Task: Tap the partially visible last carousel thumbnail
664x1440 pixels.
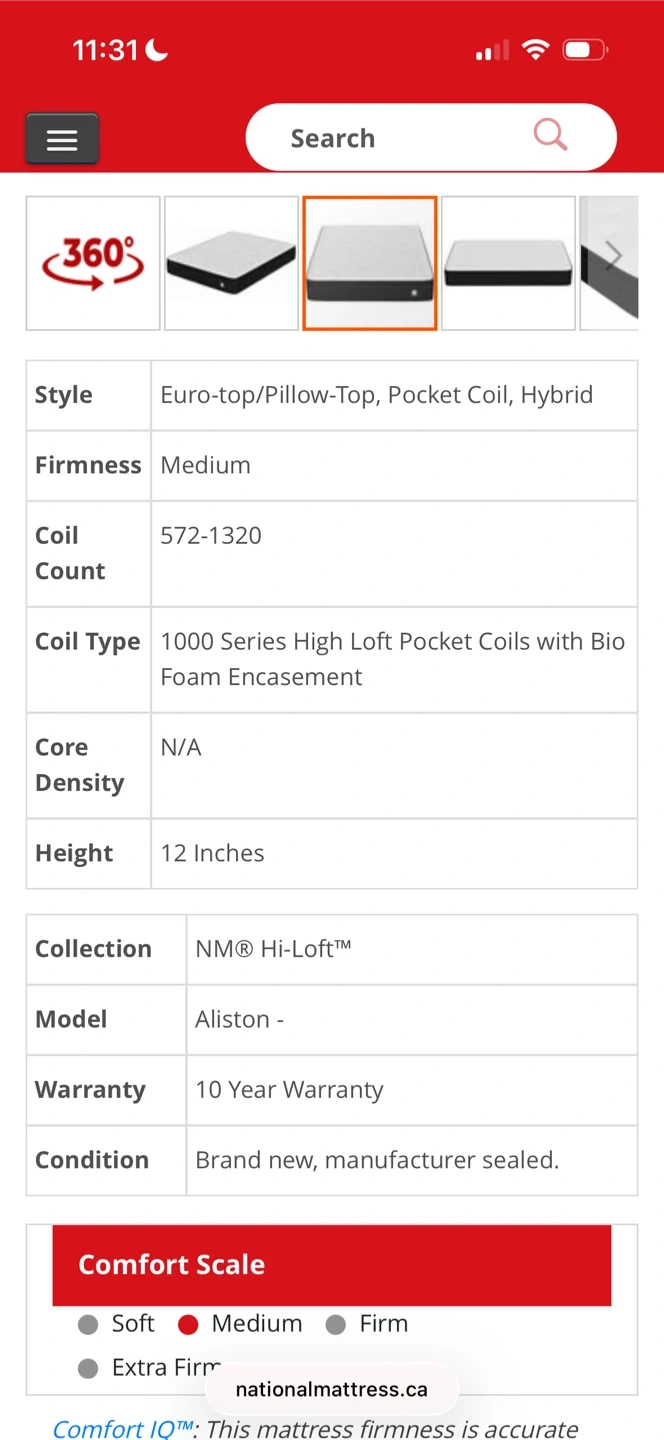Action: 609,263
